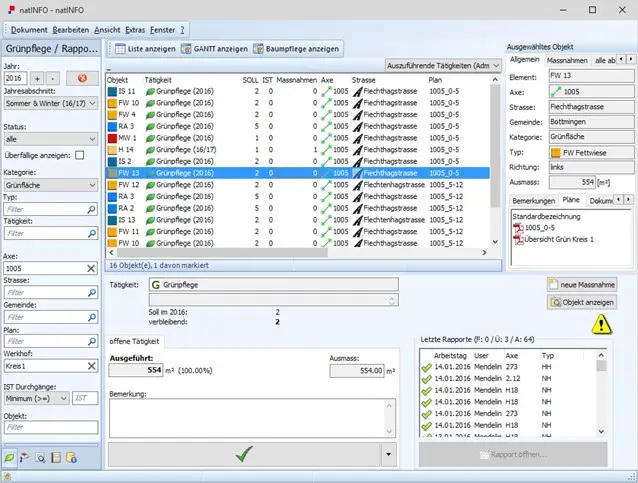Sort by the Strasse column header

click(363, 80)
